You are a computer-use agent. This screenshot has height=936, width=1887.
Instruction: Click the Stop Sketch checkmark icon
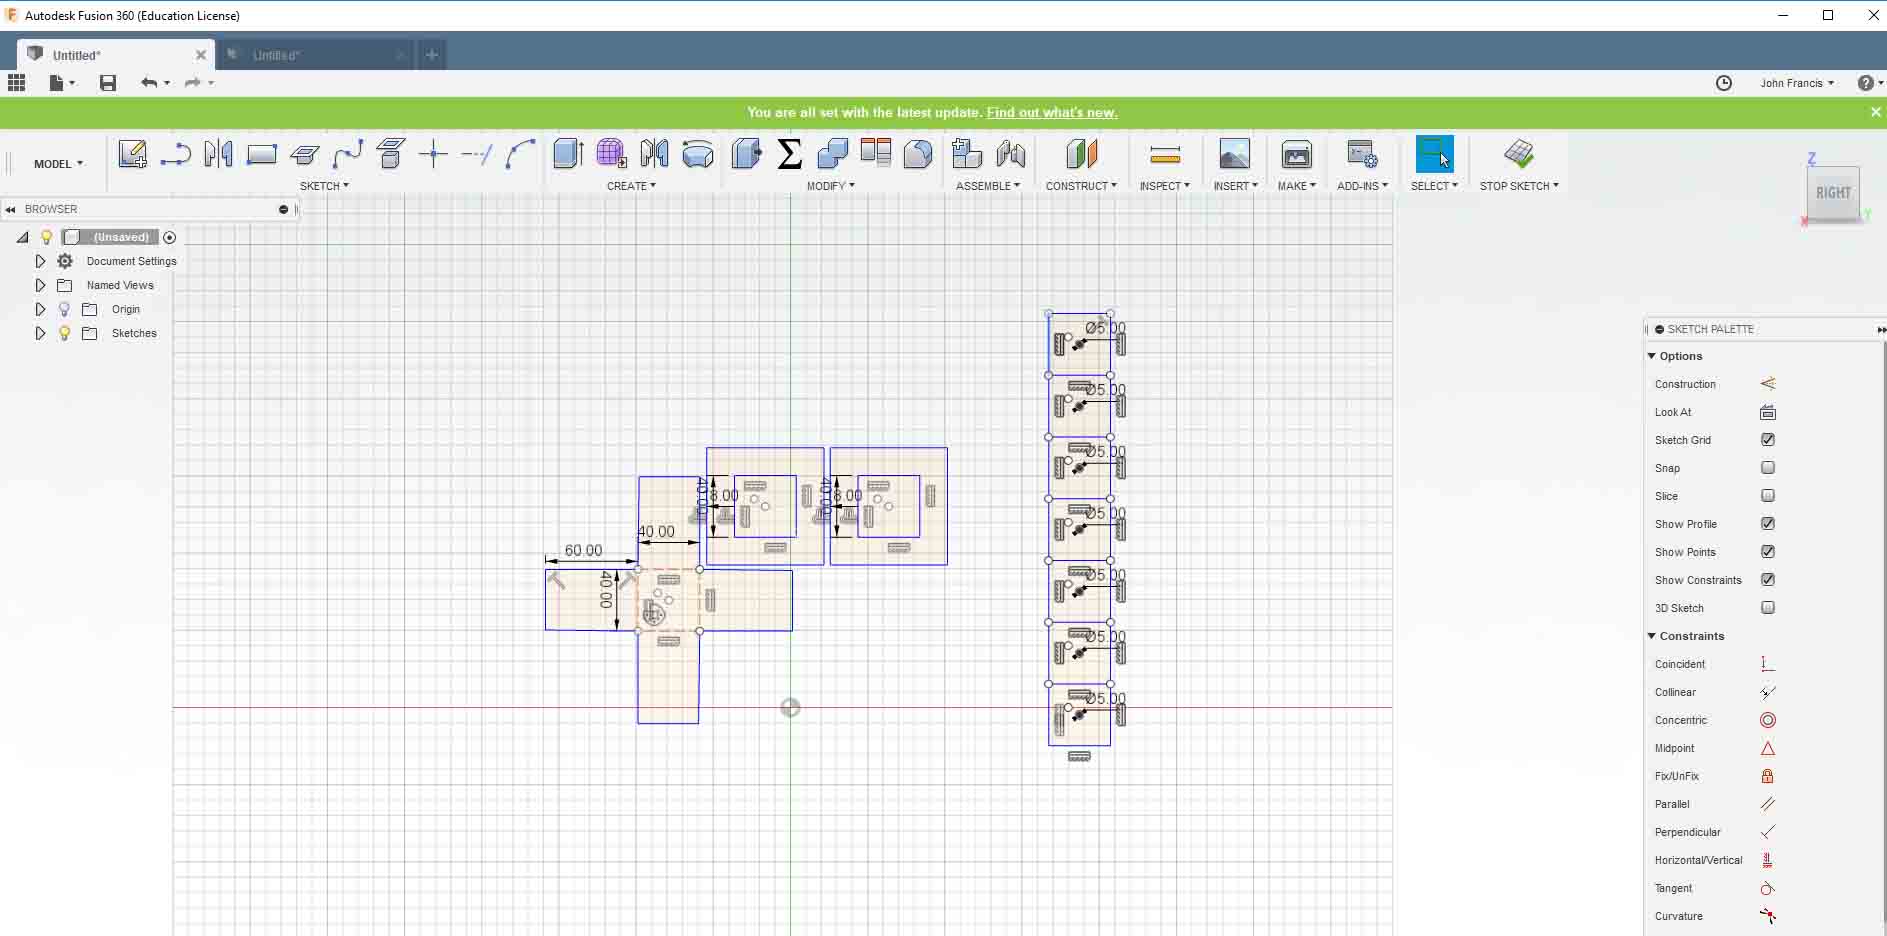click(1518, 154)
